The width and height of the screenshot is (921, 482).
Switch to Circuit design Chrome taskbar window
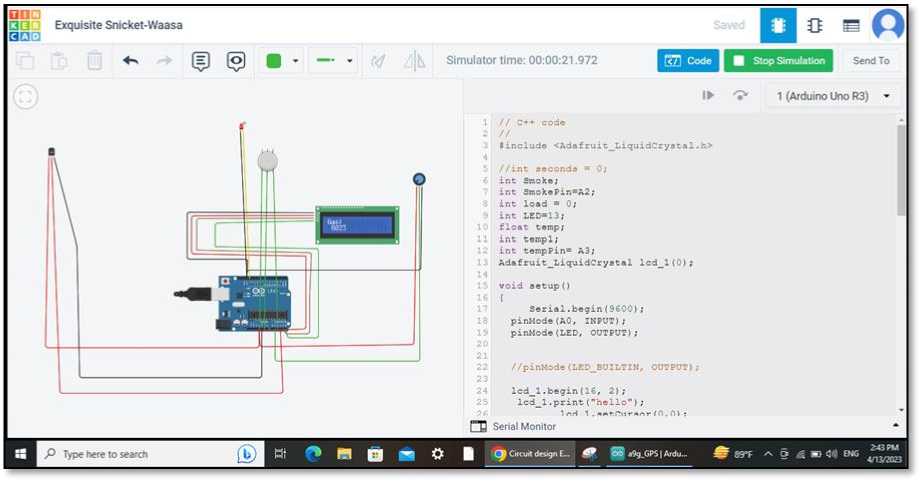click(532, 454)
